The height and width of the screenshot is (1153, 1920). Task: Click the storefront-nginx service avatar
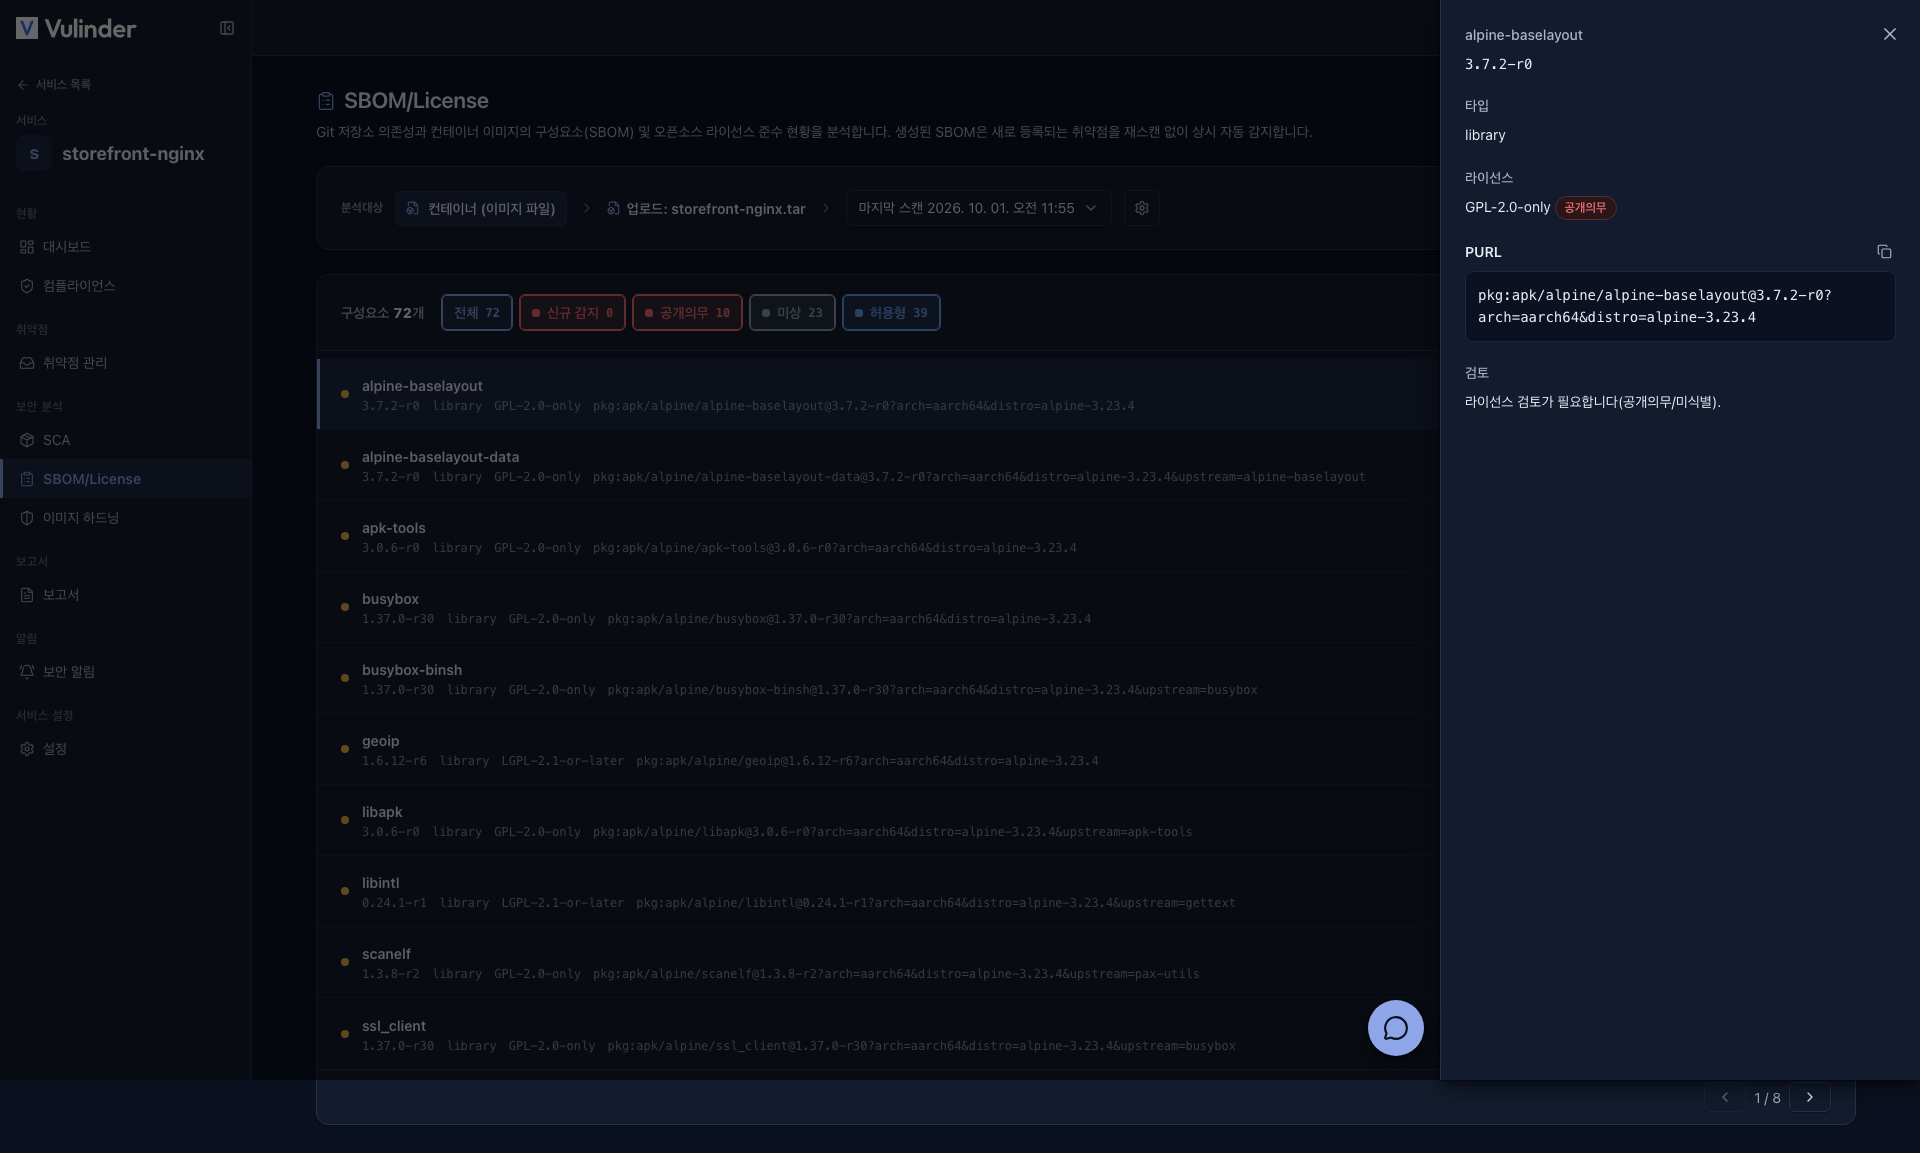[34, 154]
